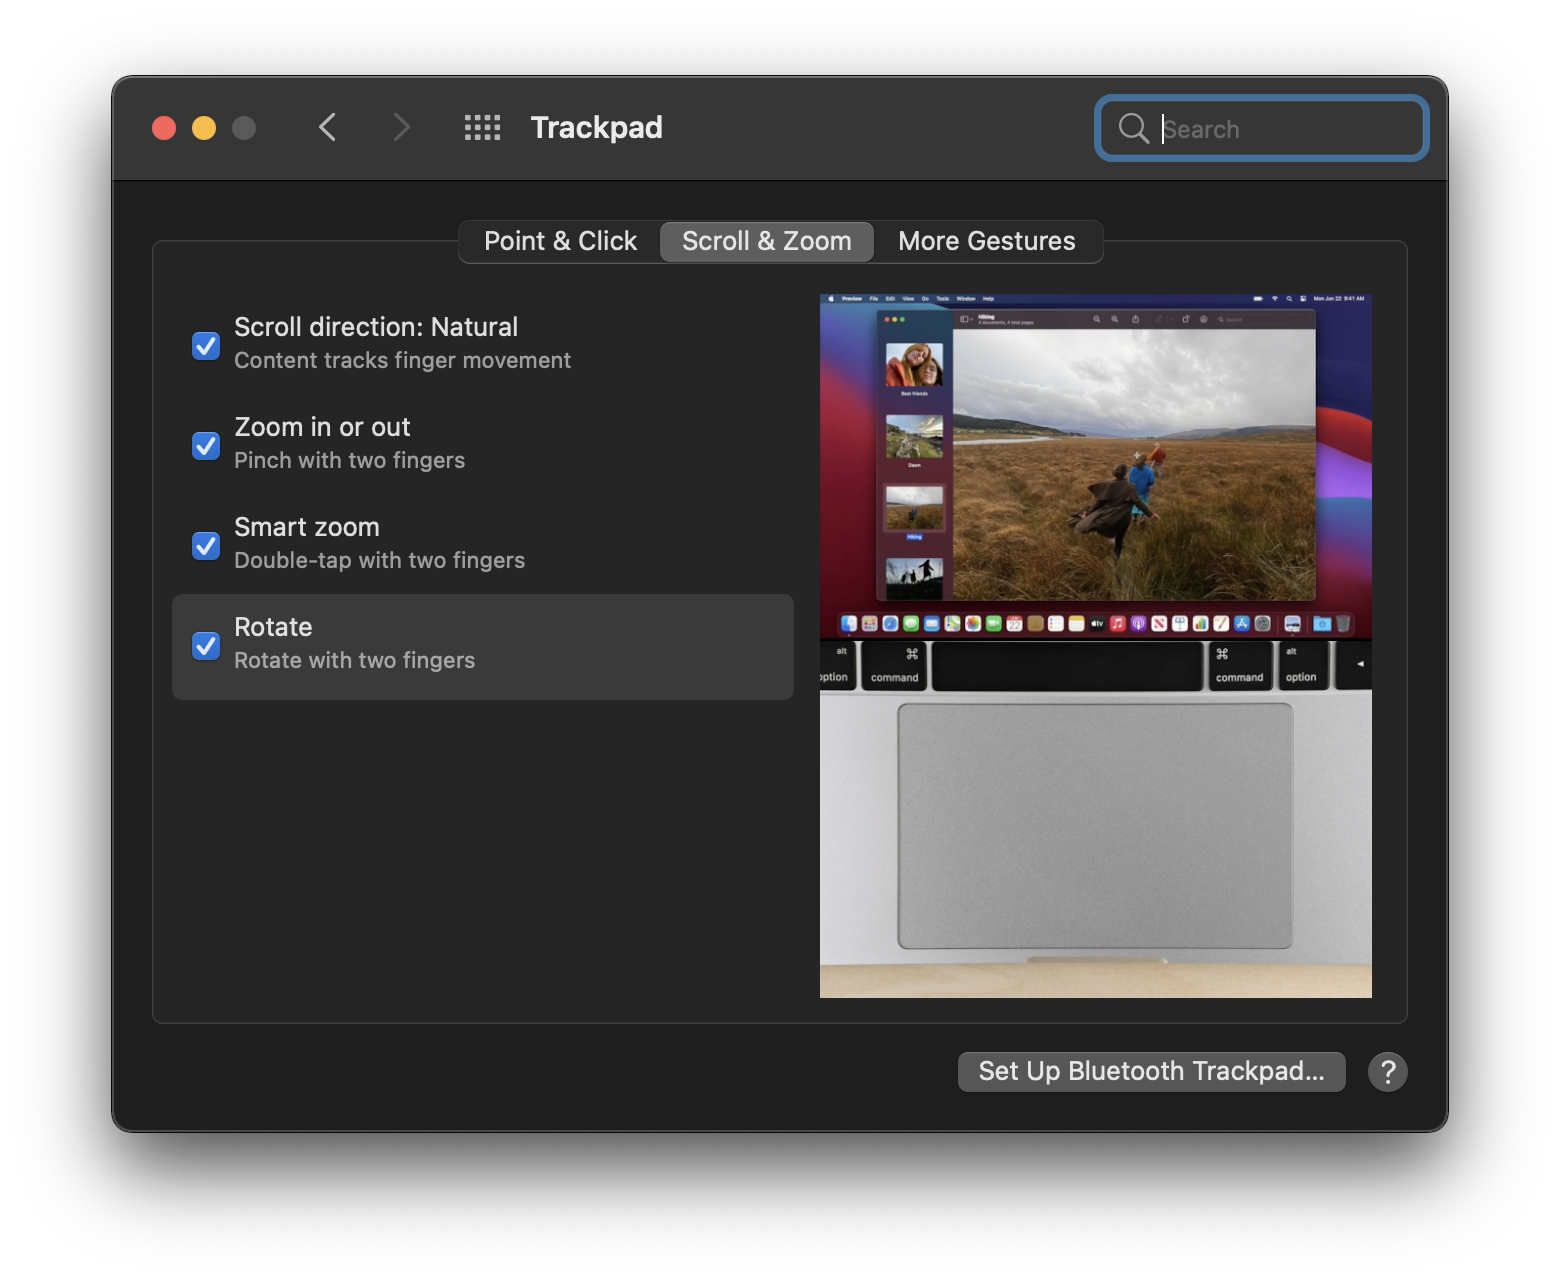Switch to the More Gestures tab
Screen dimensions: 1560x1280
coord(986,241)
